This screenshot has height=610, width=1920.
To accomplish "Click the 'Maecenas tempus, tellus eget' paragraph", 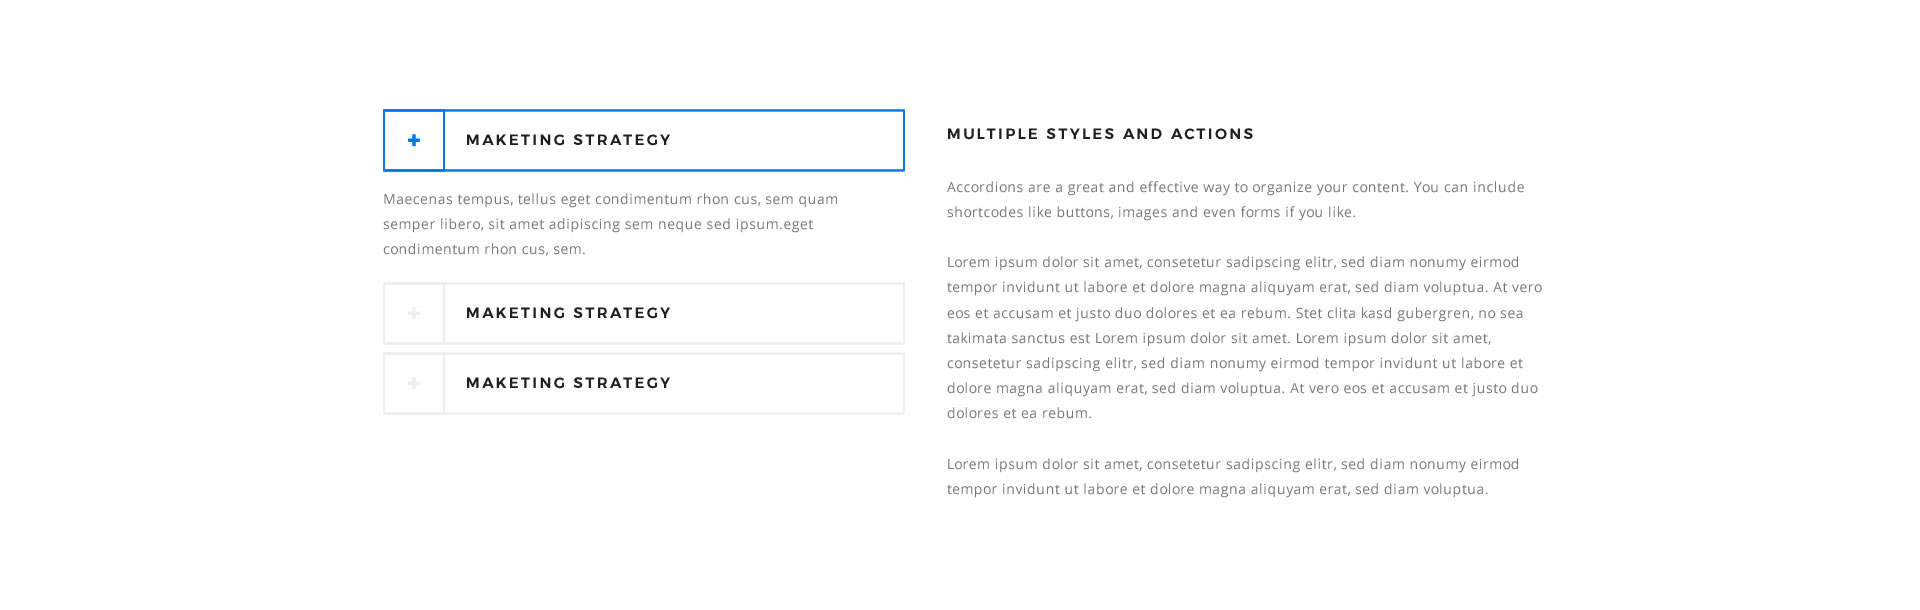I will pos(611,224).
